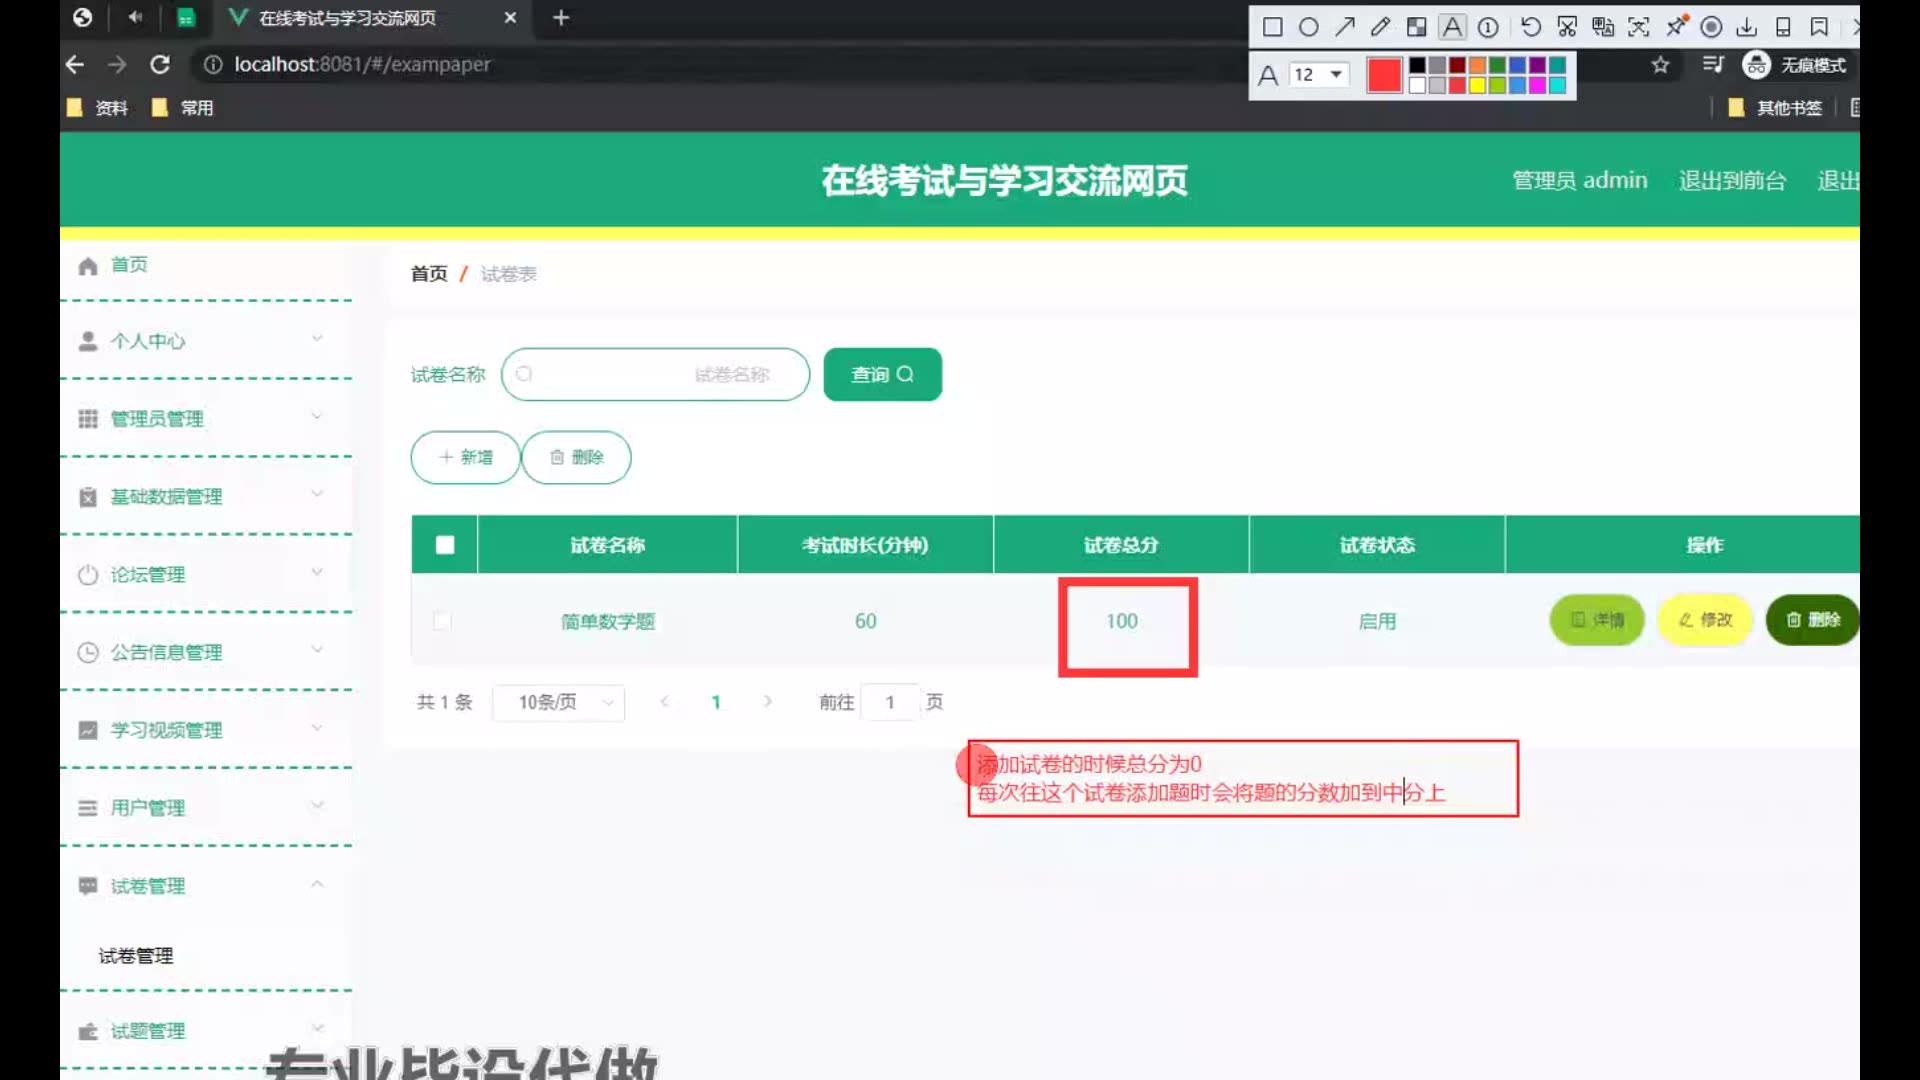Click the 新增 add button
The width and height of the screenshot is (1920, 1080).
click(x=465, y=457)
